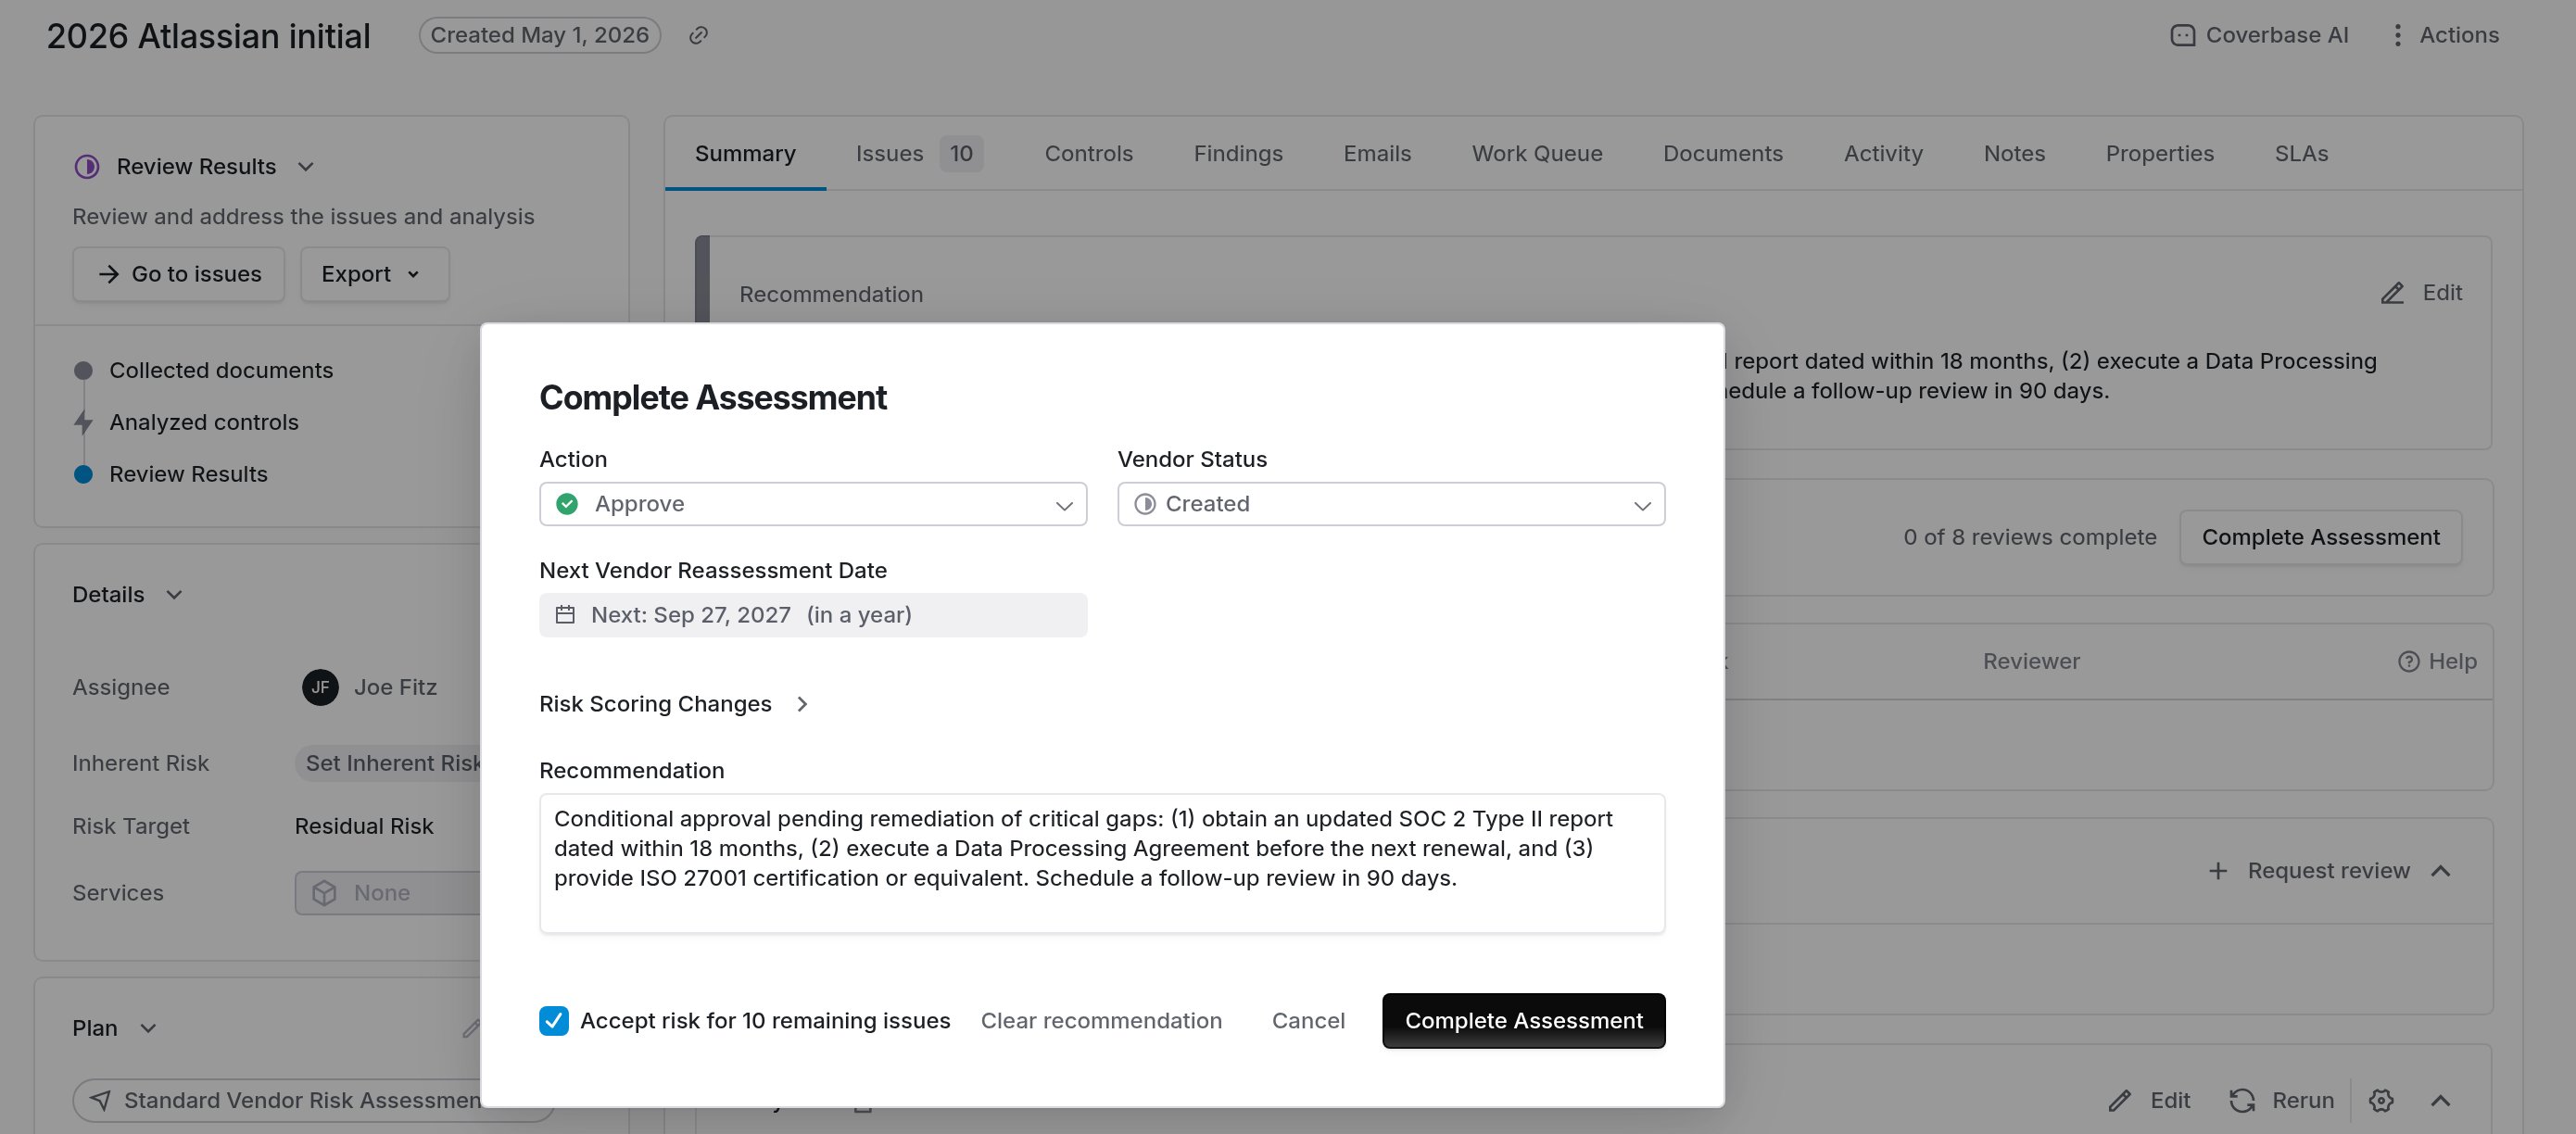
Task: Collapse the Request review section chevron
Action: click(x=2440, y=871)
